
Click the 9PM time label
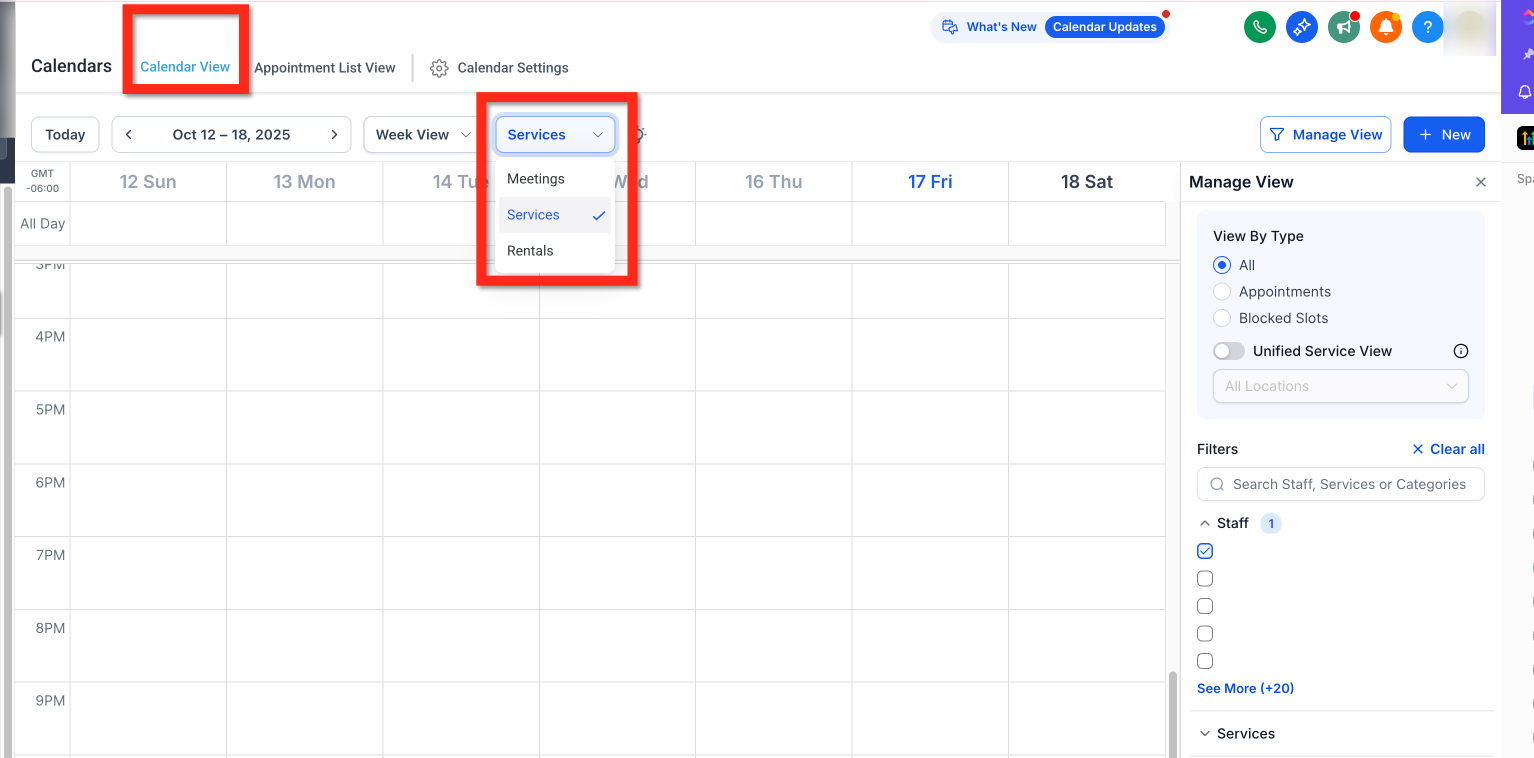pos(50,701)
